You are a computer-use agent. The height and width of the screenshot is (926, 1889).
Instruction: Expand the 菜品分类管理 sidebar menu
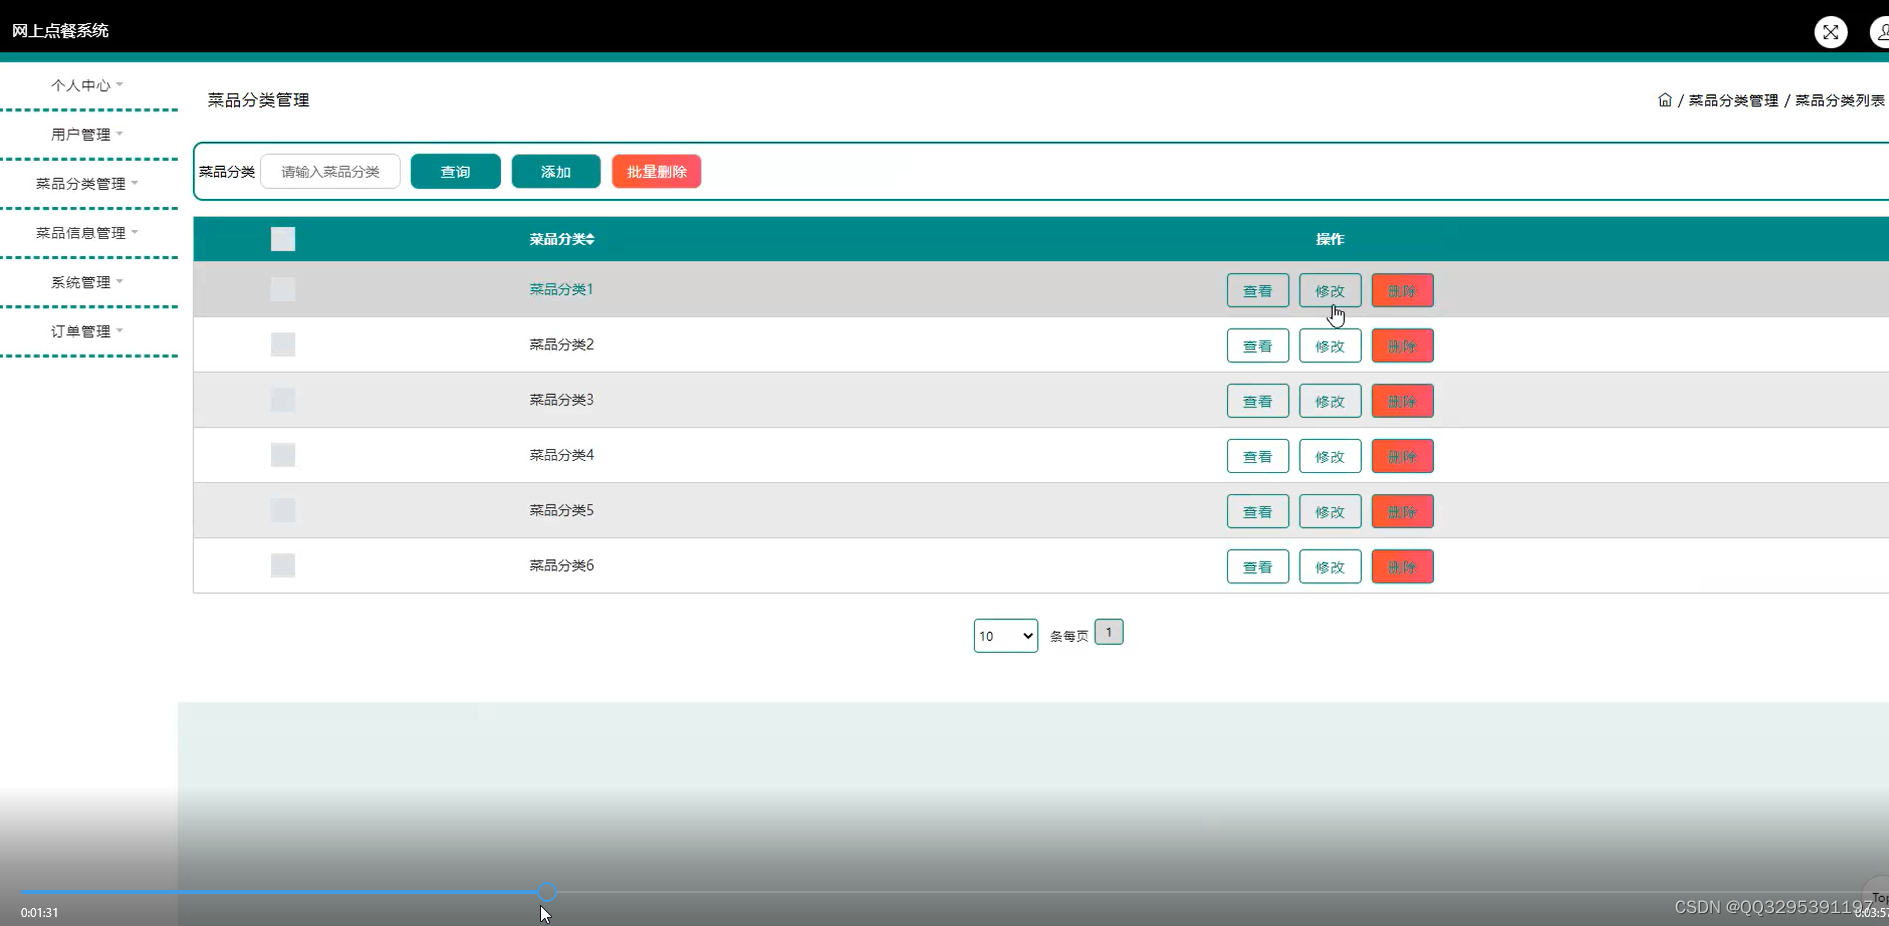(x=87, y=183)
